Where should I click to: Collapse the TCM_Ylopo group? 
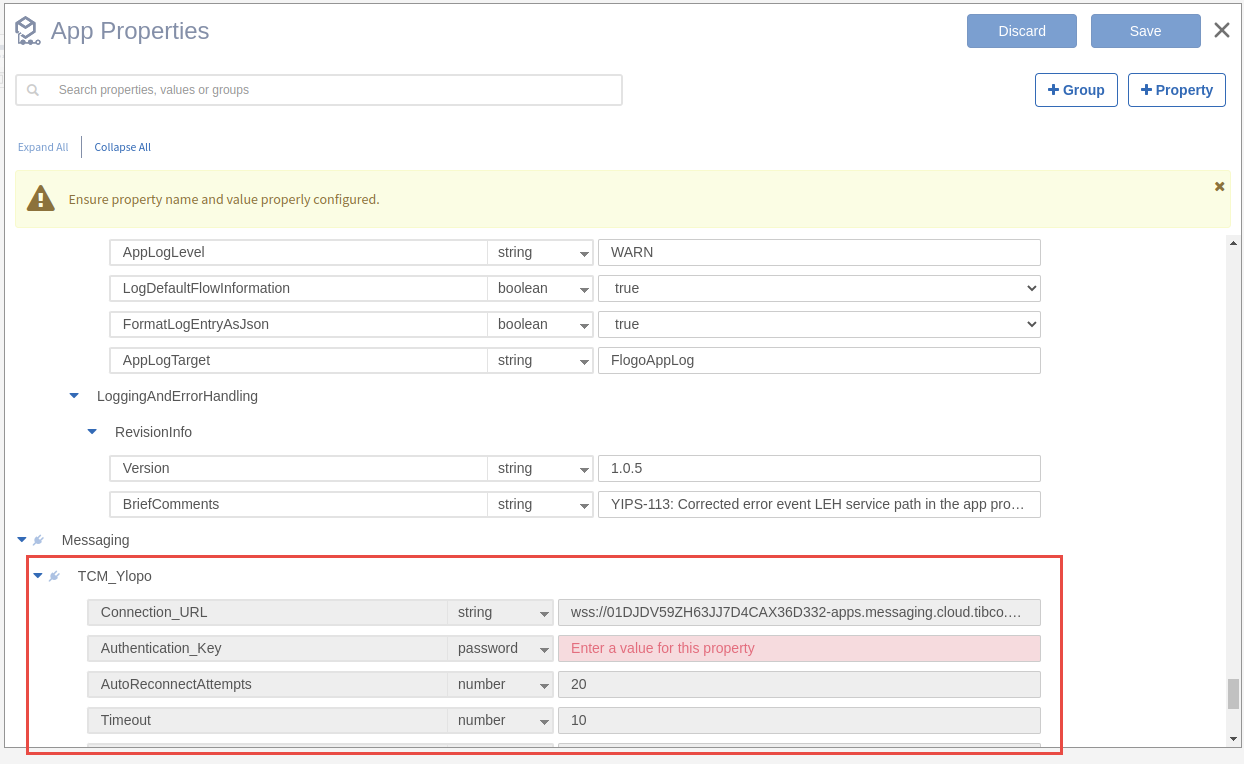click(38, 576)
